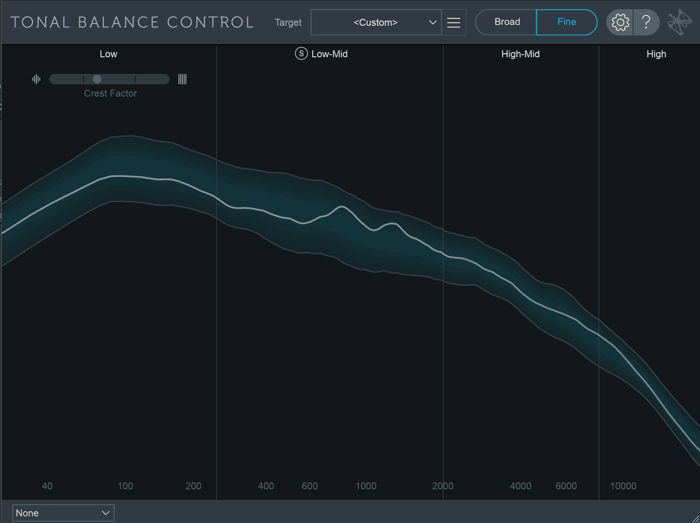This screenshot has width=700, height=523.
Task: Click the iZotope logo icon
Action: 680,22
